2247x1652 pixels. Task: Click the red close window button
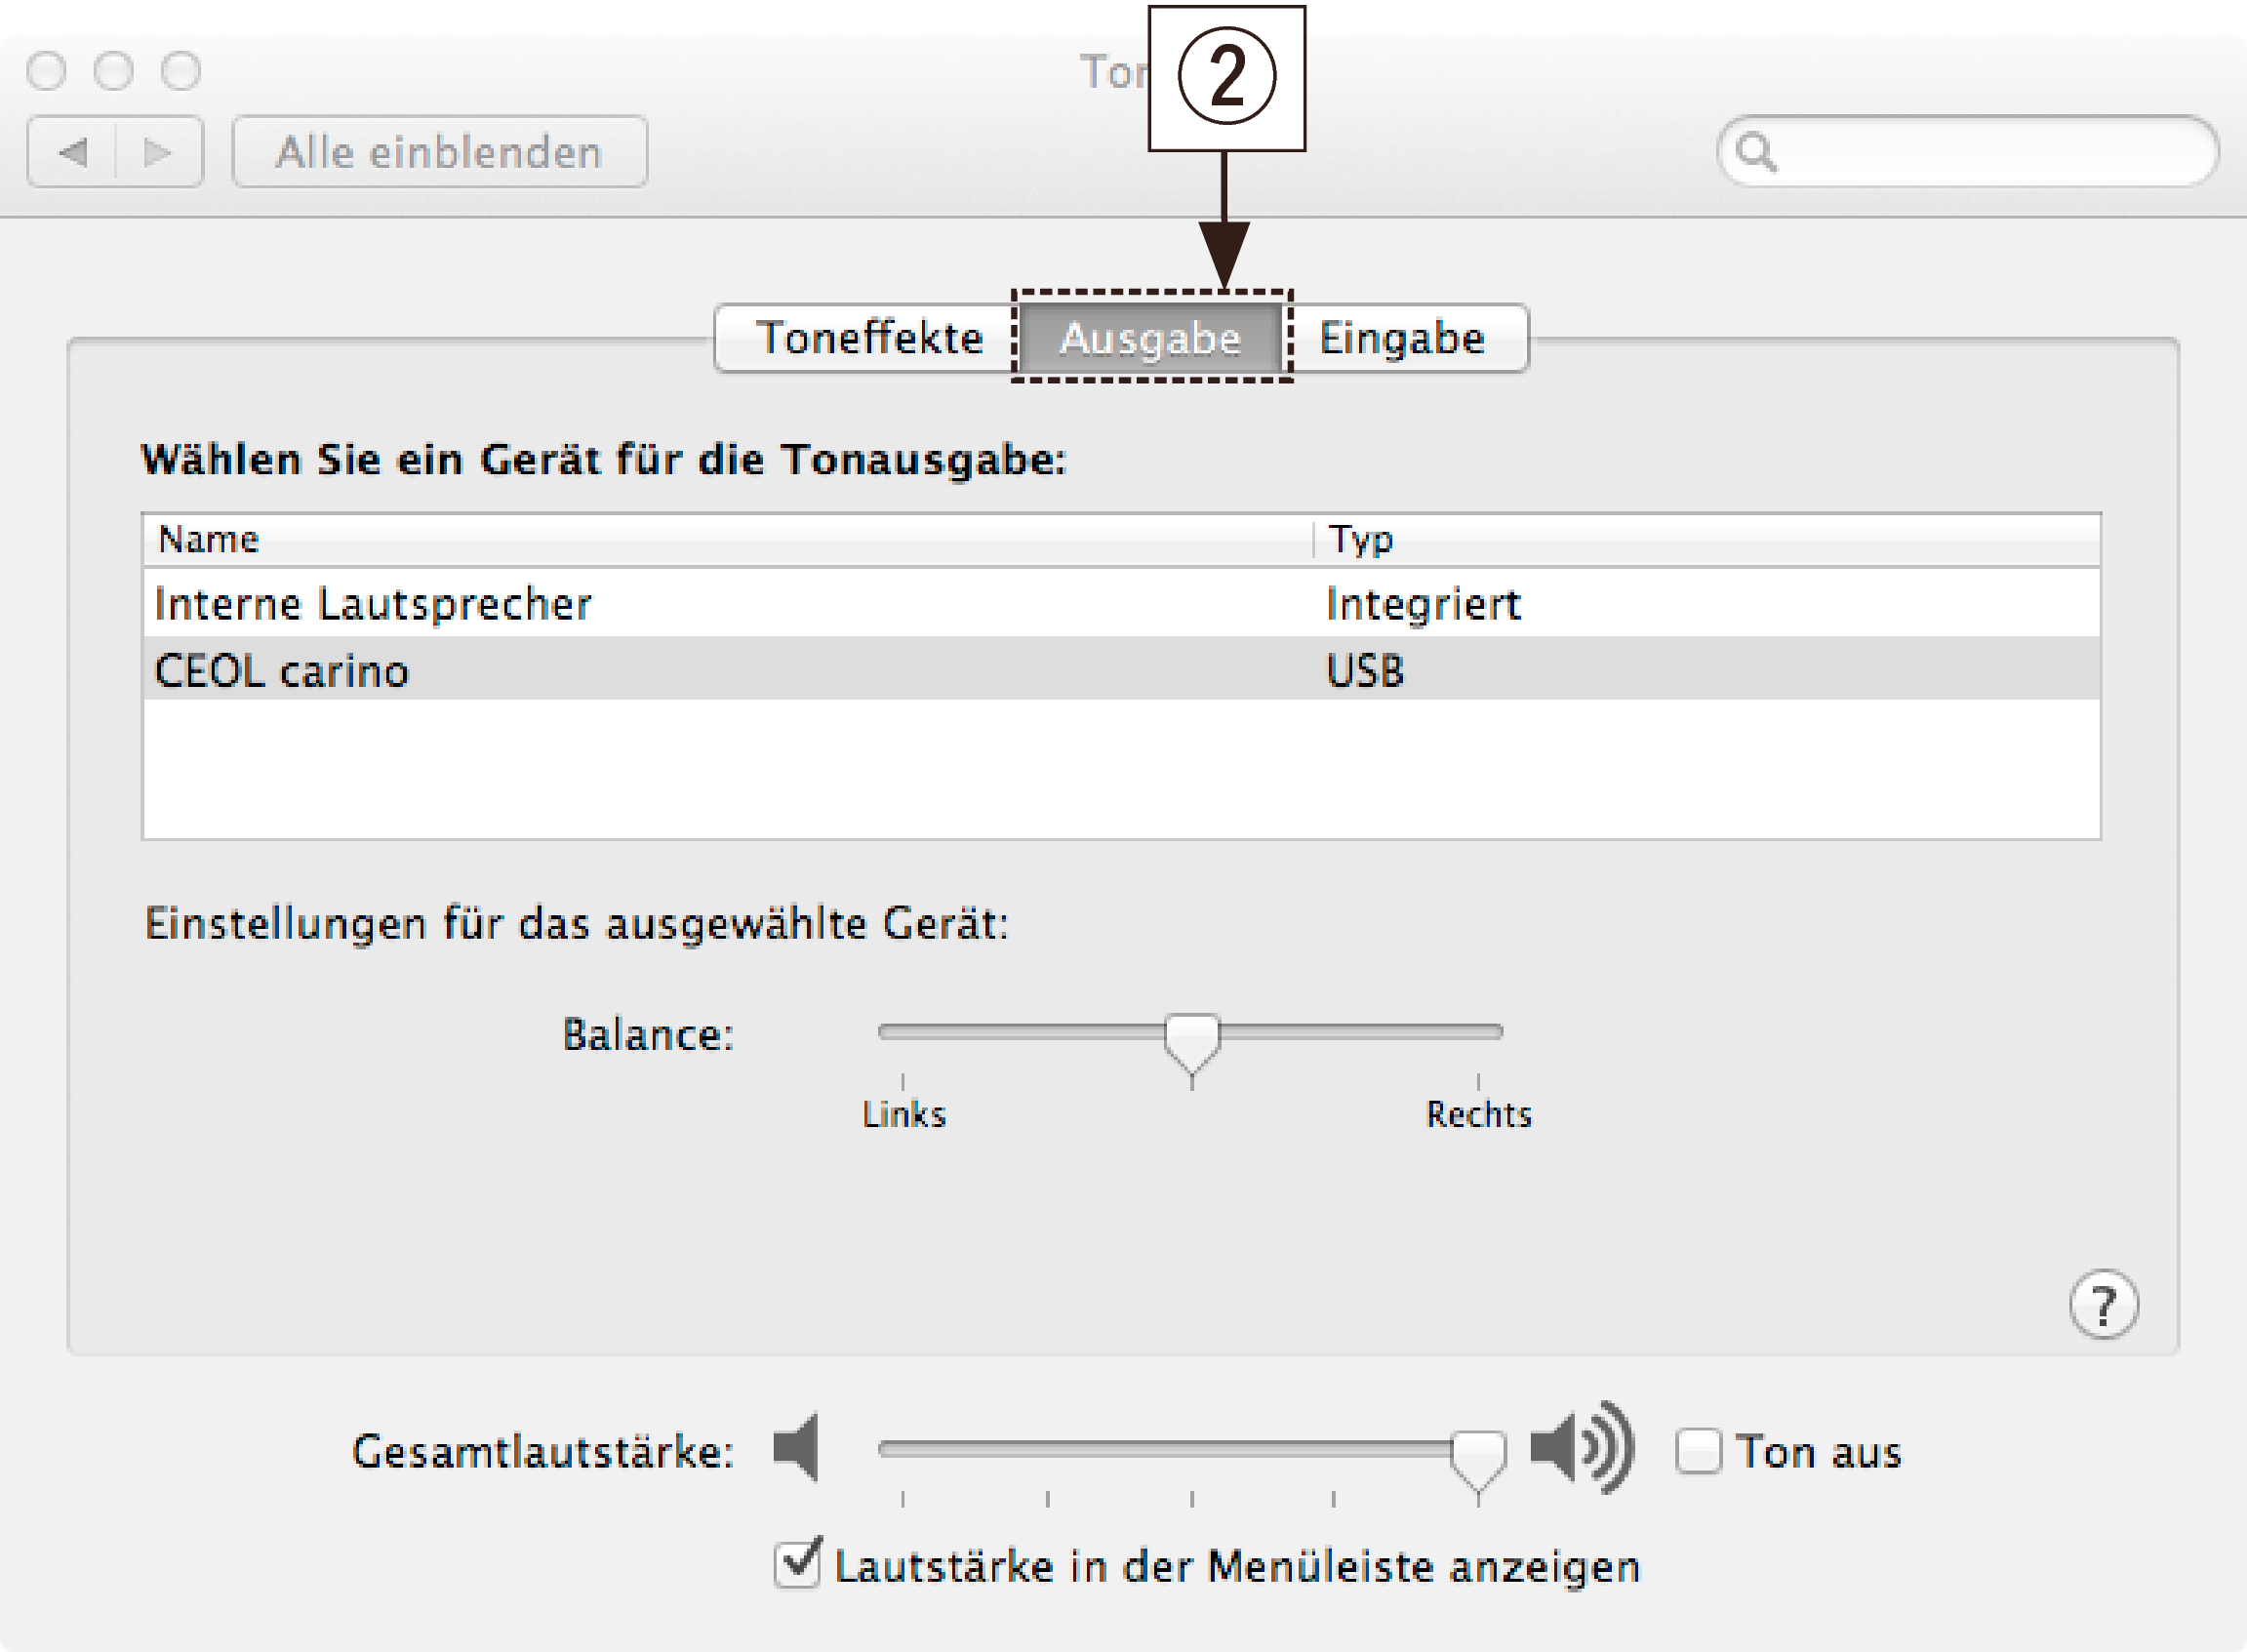click(x=46, y=71)
